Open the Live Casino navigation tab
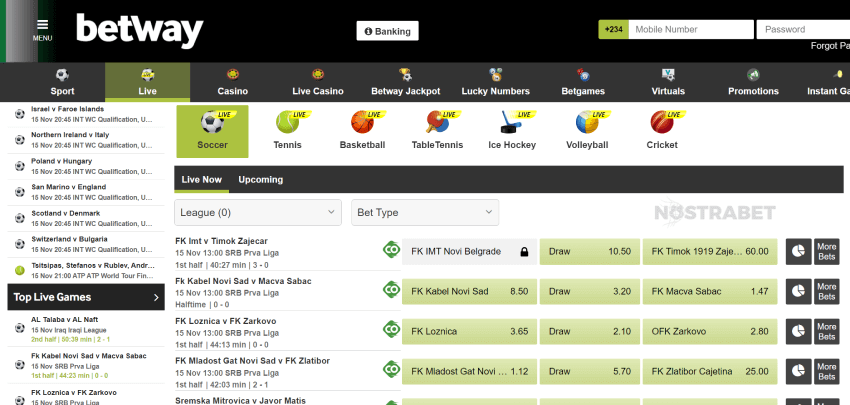 pyautogui.click(x=318, y=82)
